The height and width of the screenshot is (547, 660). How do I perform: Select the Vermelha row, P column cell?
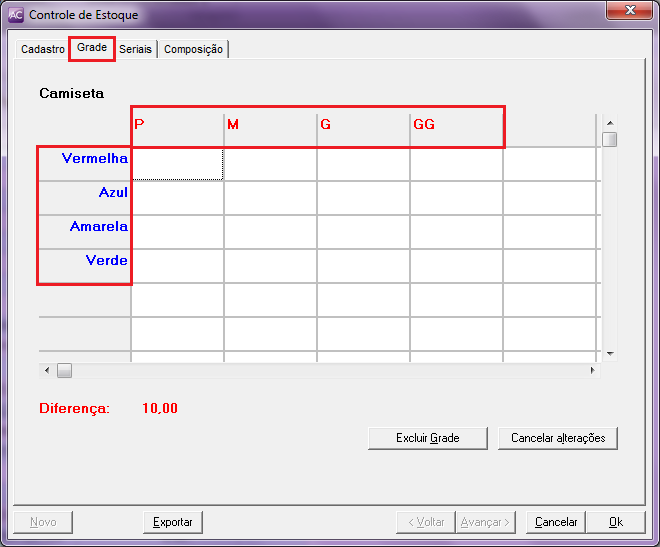(x=177, y=164)
